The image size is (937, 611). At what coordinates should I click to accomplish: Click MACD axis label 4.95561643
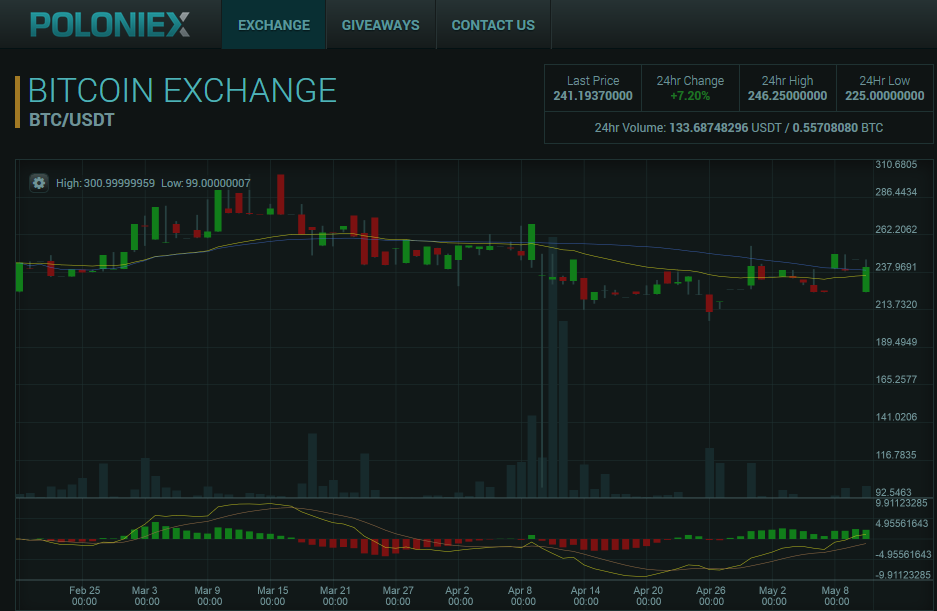[x=902, y=524]
